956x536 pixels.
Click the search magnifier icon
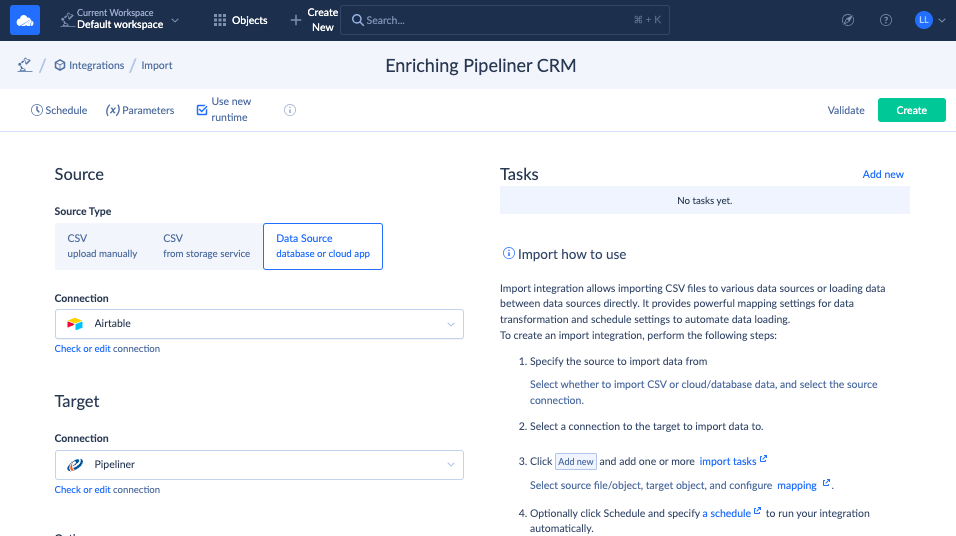pos(358,20)
